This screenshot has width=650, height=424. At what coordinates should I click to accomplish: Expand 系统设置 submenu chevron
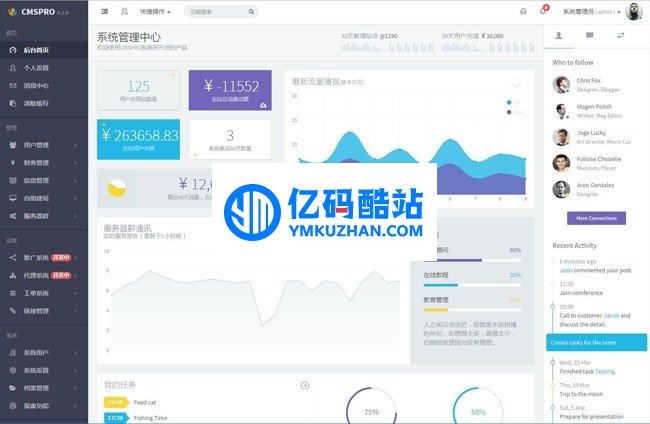click(x=75, y=371)
